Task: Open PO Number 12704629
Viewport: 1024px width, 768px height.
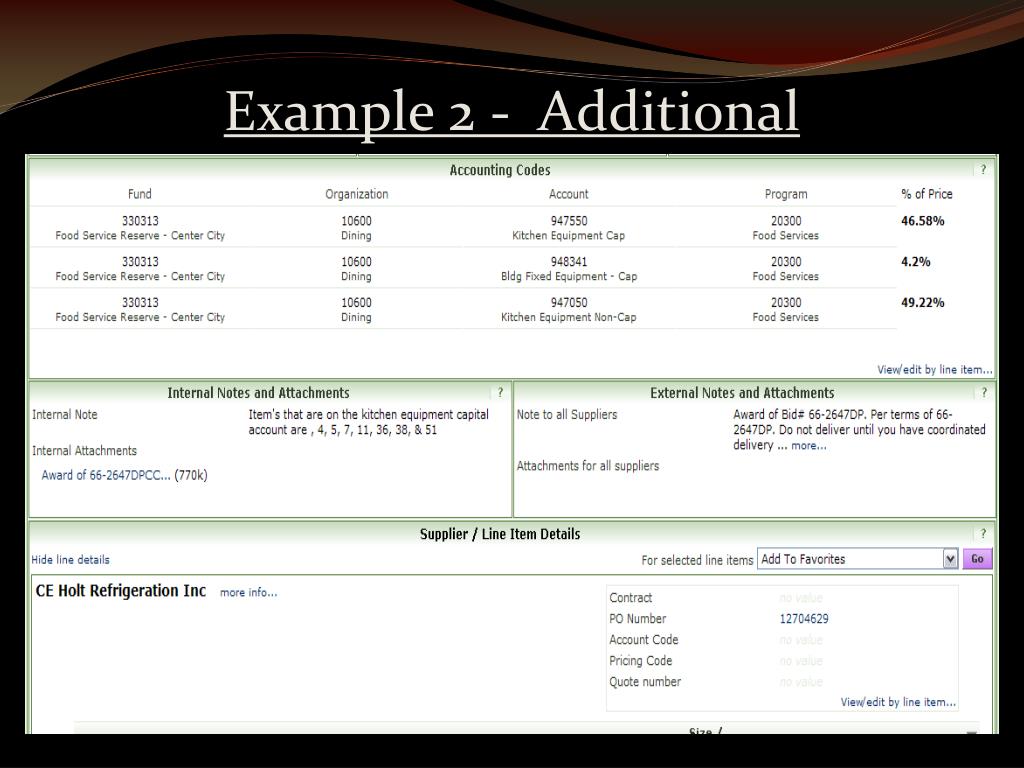Action: point(804,618)
